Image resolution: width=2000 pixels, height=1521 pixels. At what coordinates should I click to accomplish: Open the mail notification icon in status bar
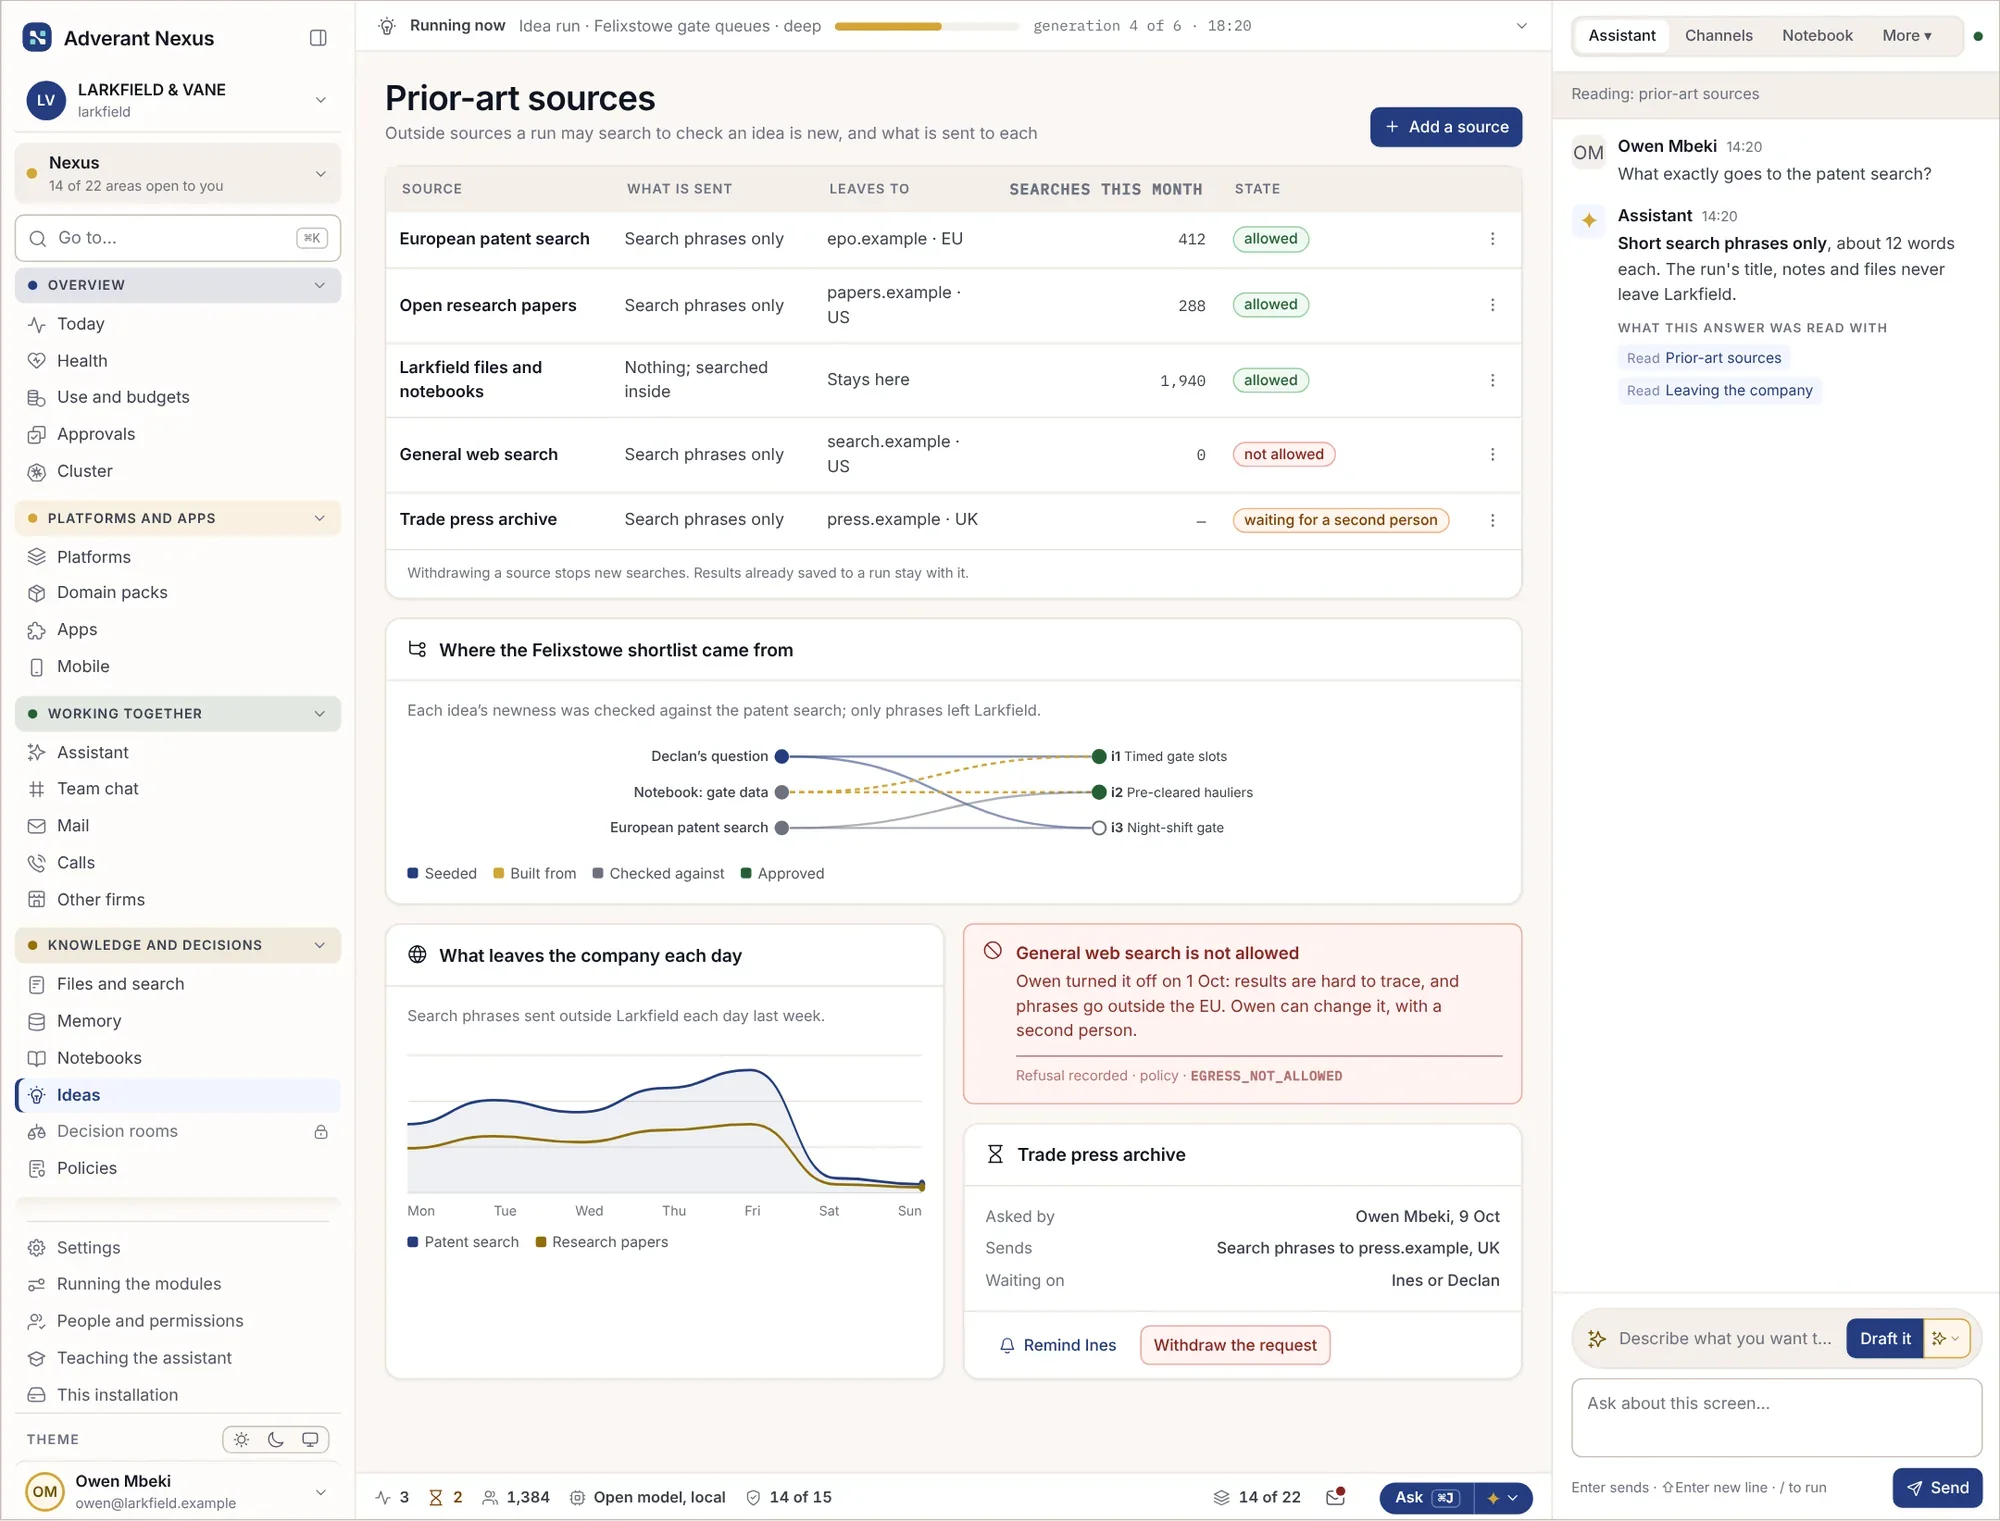click(x=1335, y=1497)
